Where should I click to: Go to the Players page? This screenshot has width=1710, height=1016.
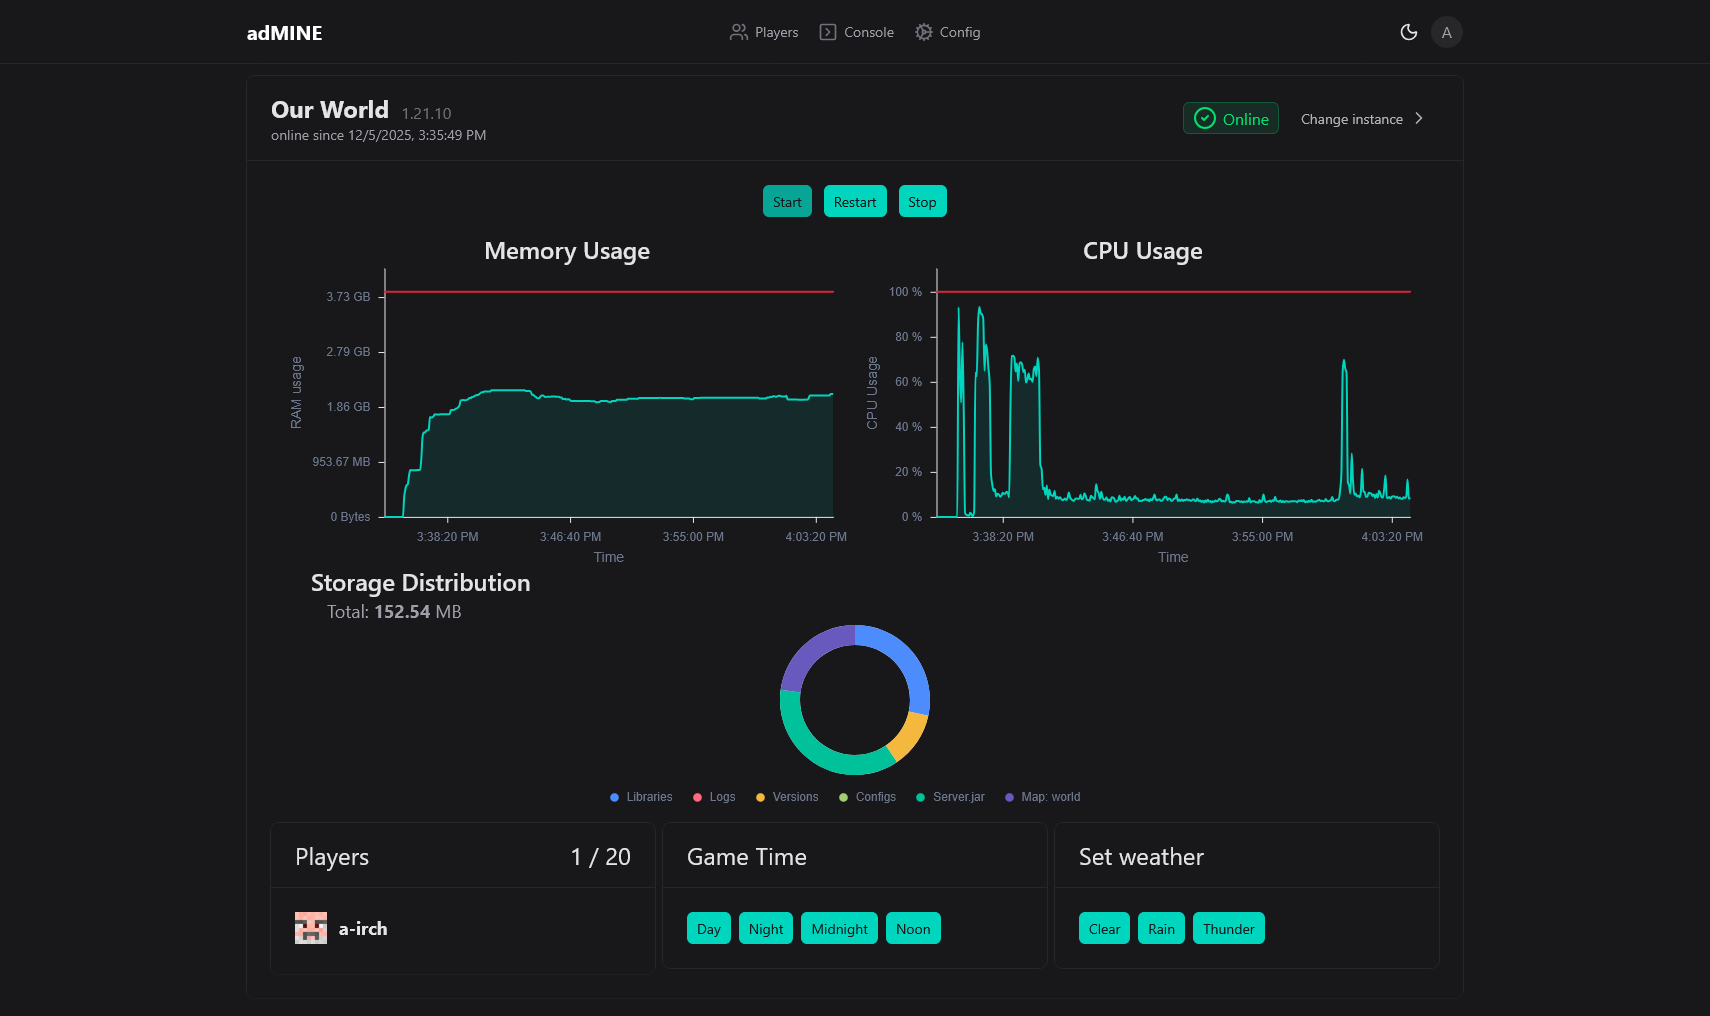(x=776, y=32)
